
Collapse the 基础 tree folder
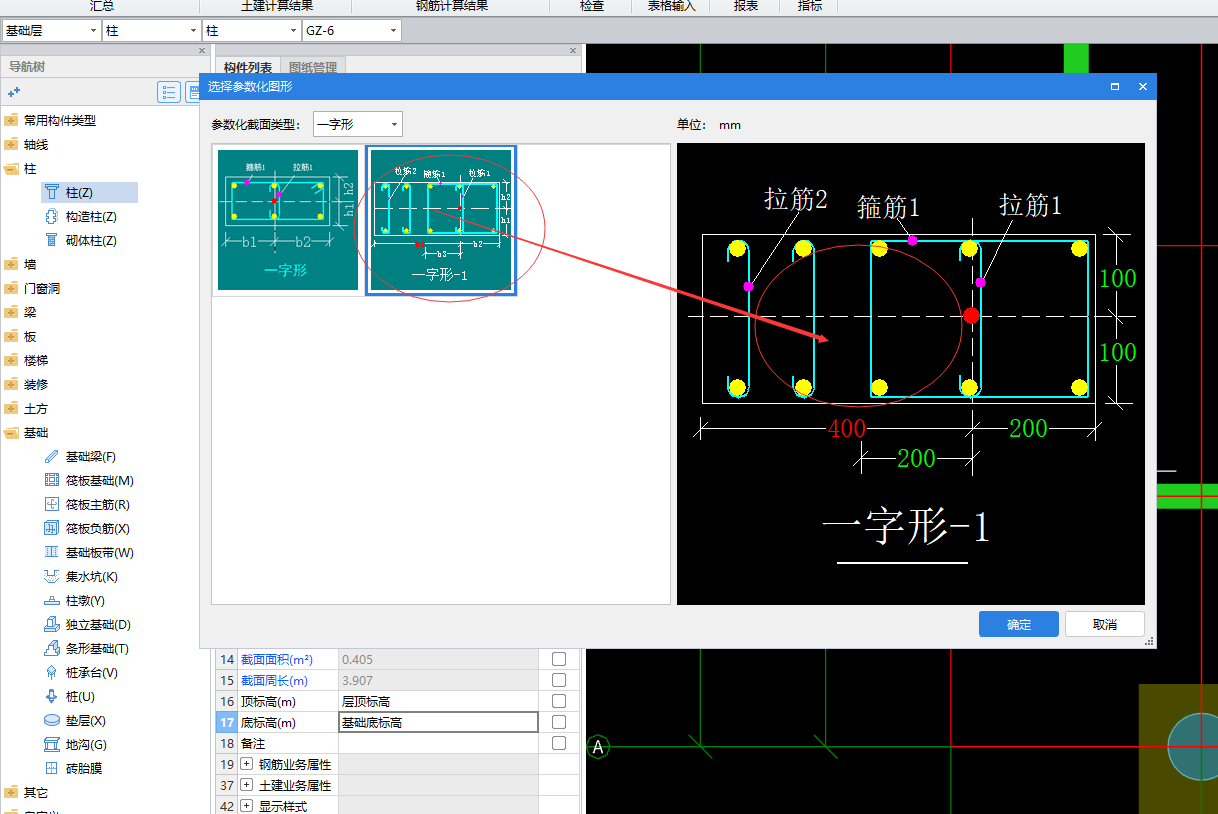pyautogui.click(x=11, y=433)
